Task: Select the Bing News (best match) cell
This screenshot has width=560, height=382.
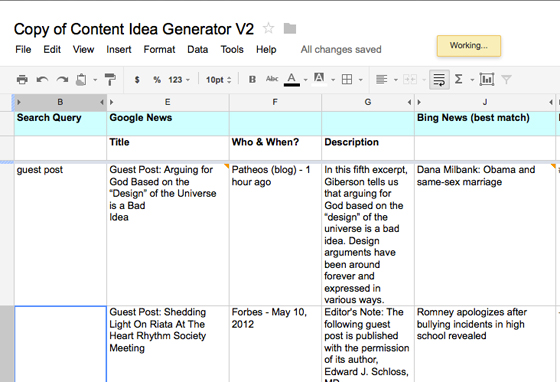Action: click(485, 124)
